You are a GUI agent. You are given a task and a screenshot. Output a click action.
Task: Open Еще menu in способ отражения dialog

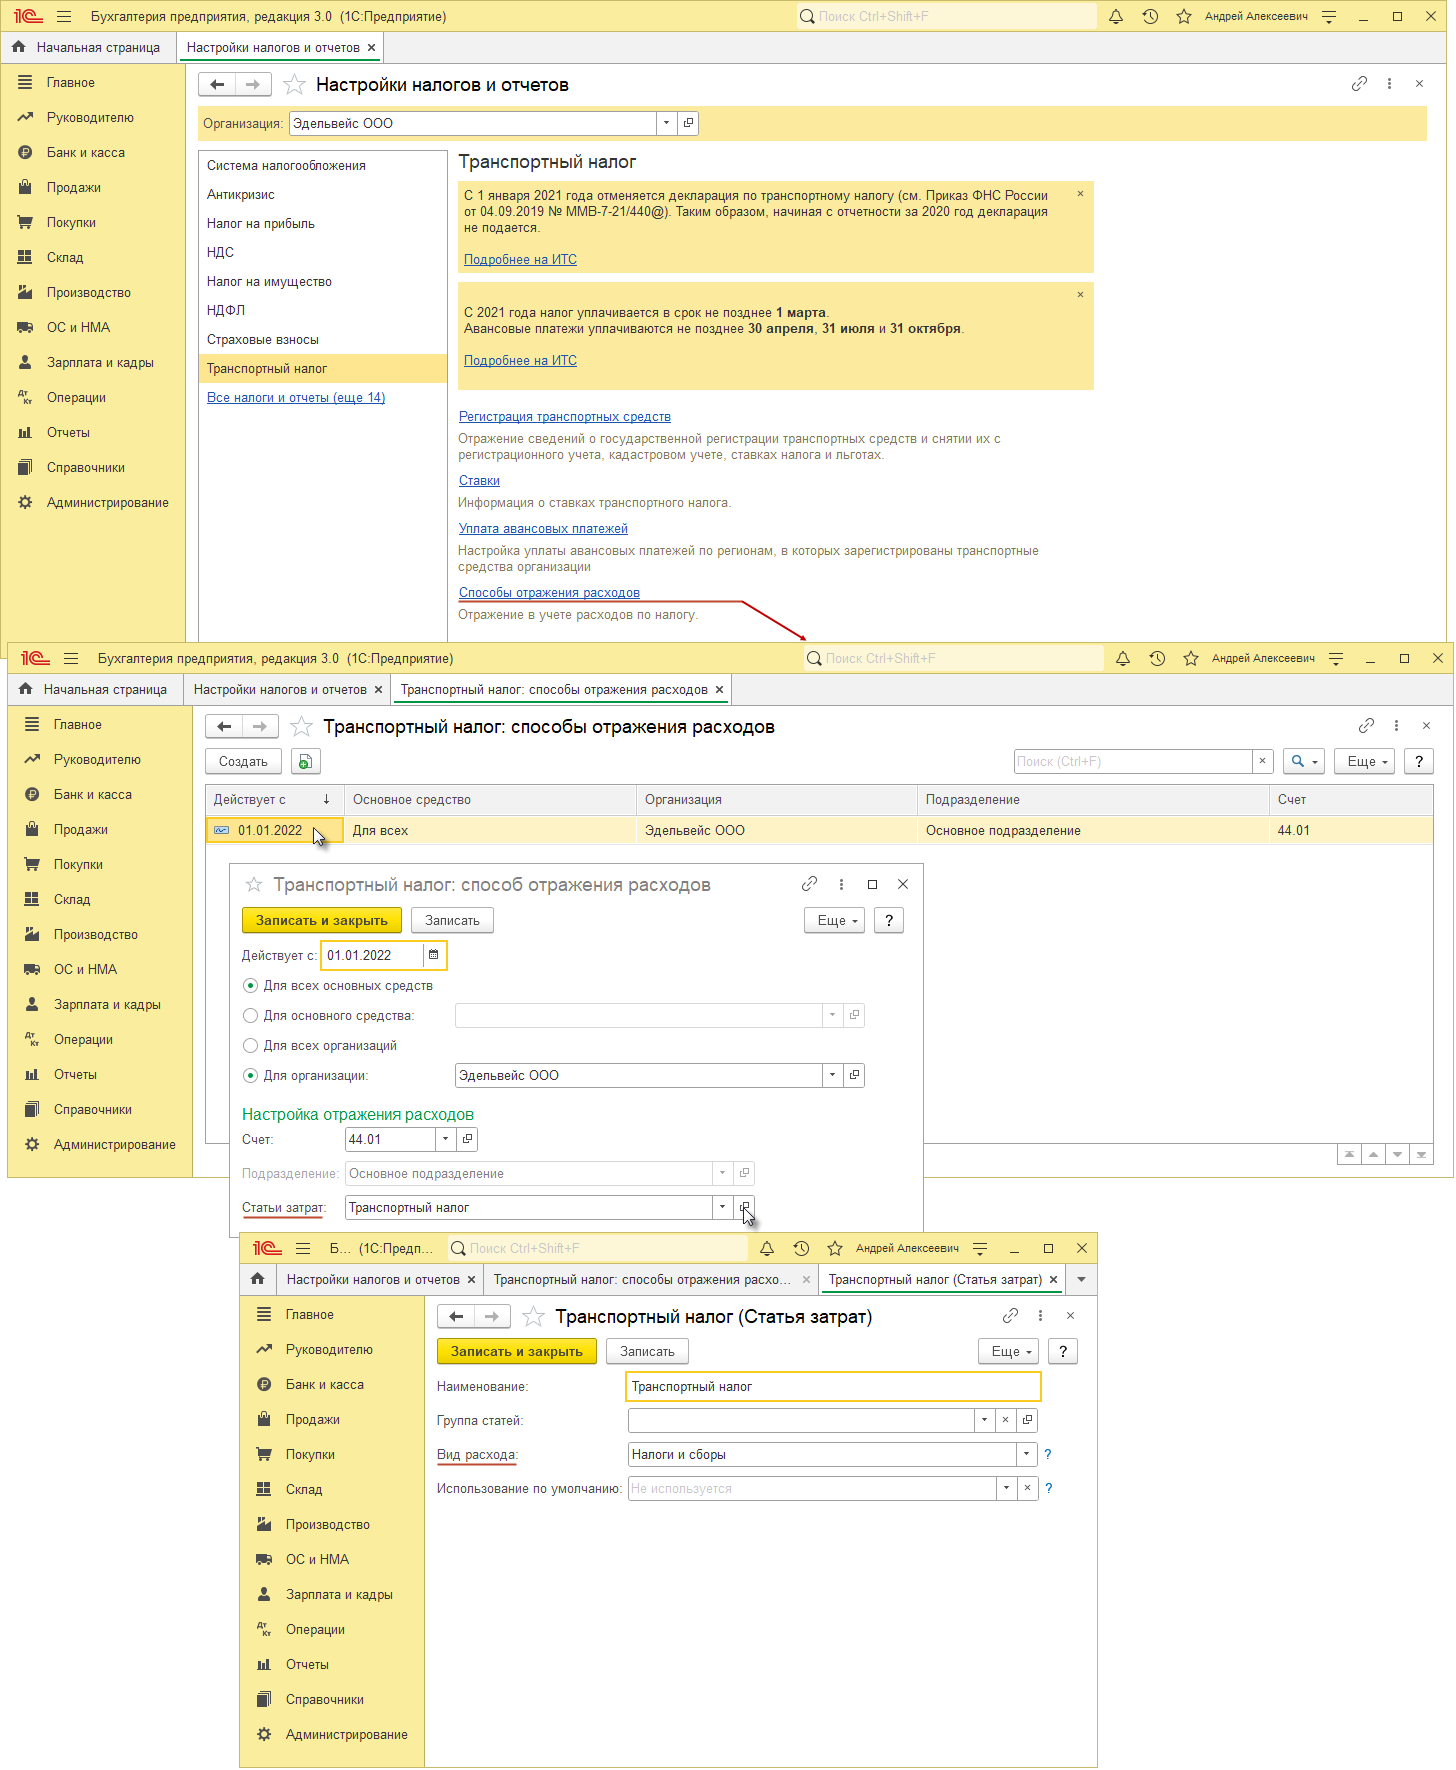[x=837, y=920]
